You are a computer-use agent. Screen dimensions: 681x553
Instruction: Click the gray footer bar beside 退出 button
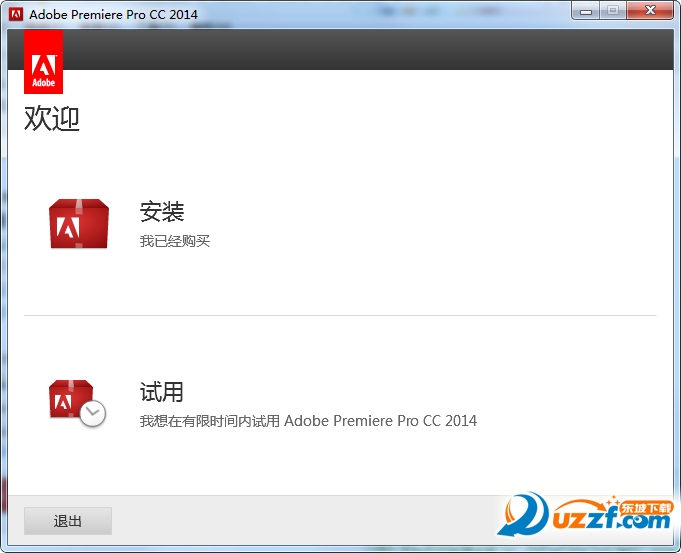tap(300, 521)
